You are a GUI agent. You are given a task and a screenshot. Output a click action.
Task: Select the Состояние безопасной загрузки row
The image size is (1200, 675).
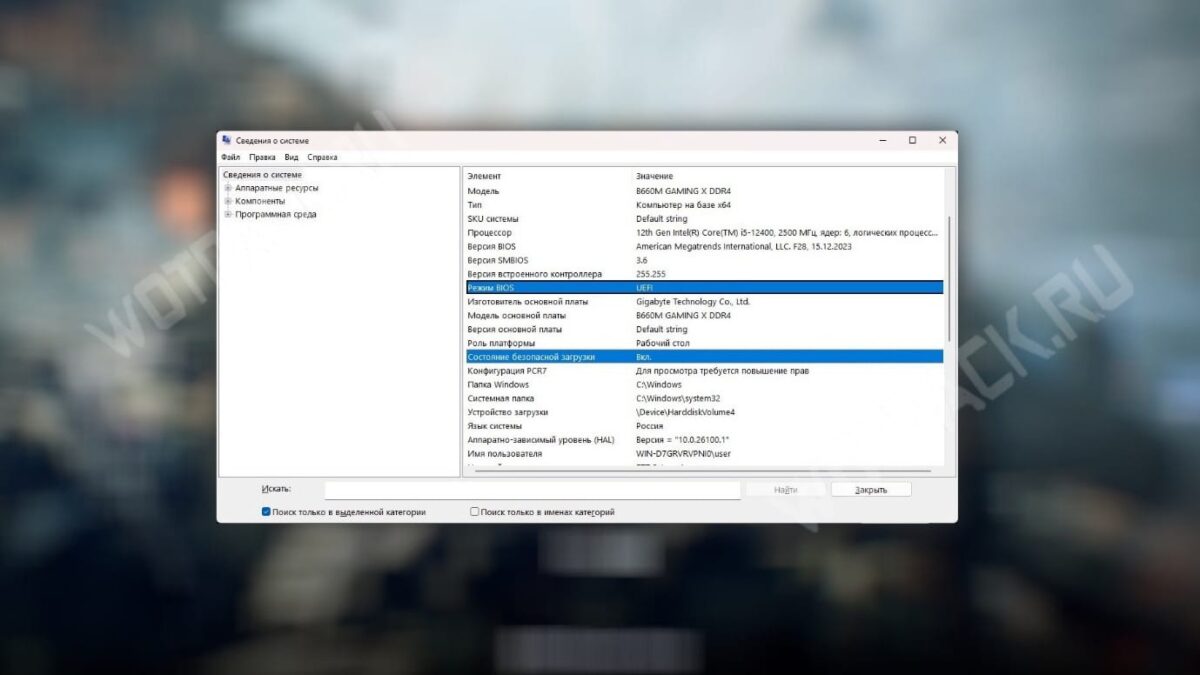point(703,356)
